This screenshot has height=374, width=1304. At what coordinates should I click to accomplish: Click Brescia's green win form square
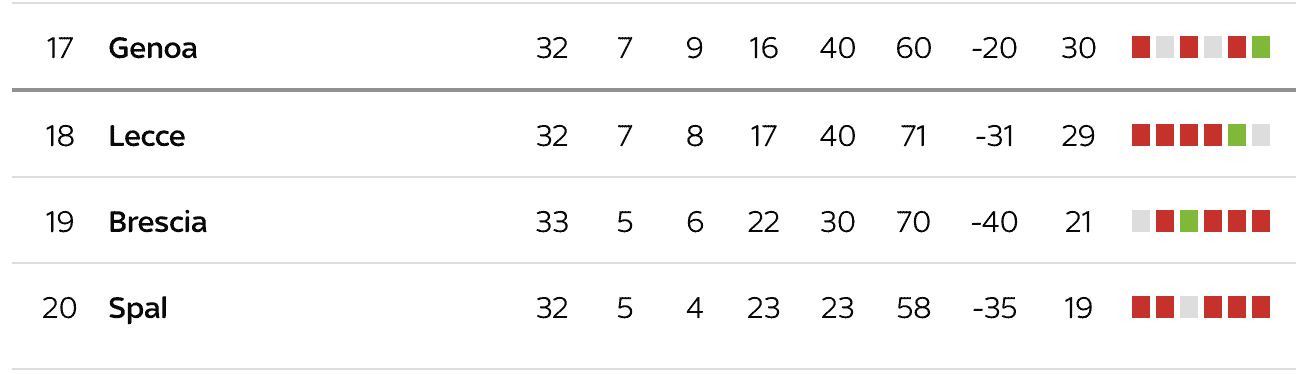[x=1189, y=221]
